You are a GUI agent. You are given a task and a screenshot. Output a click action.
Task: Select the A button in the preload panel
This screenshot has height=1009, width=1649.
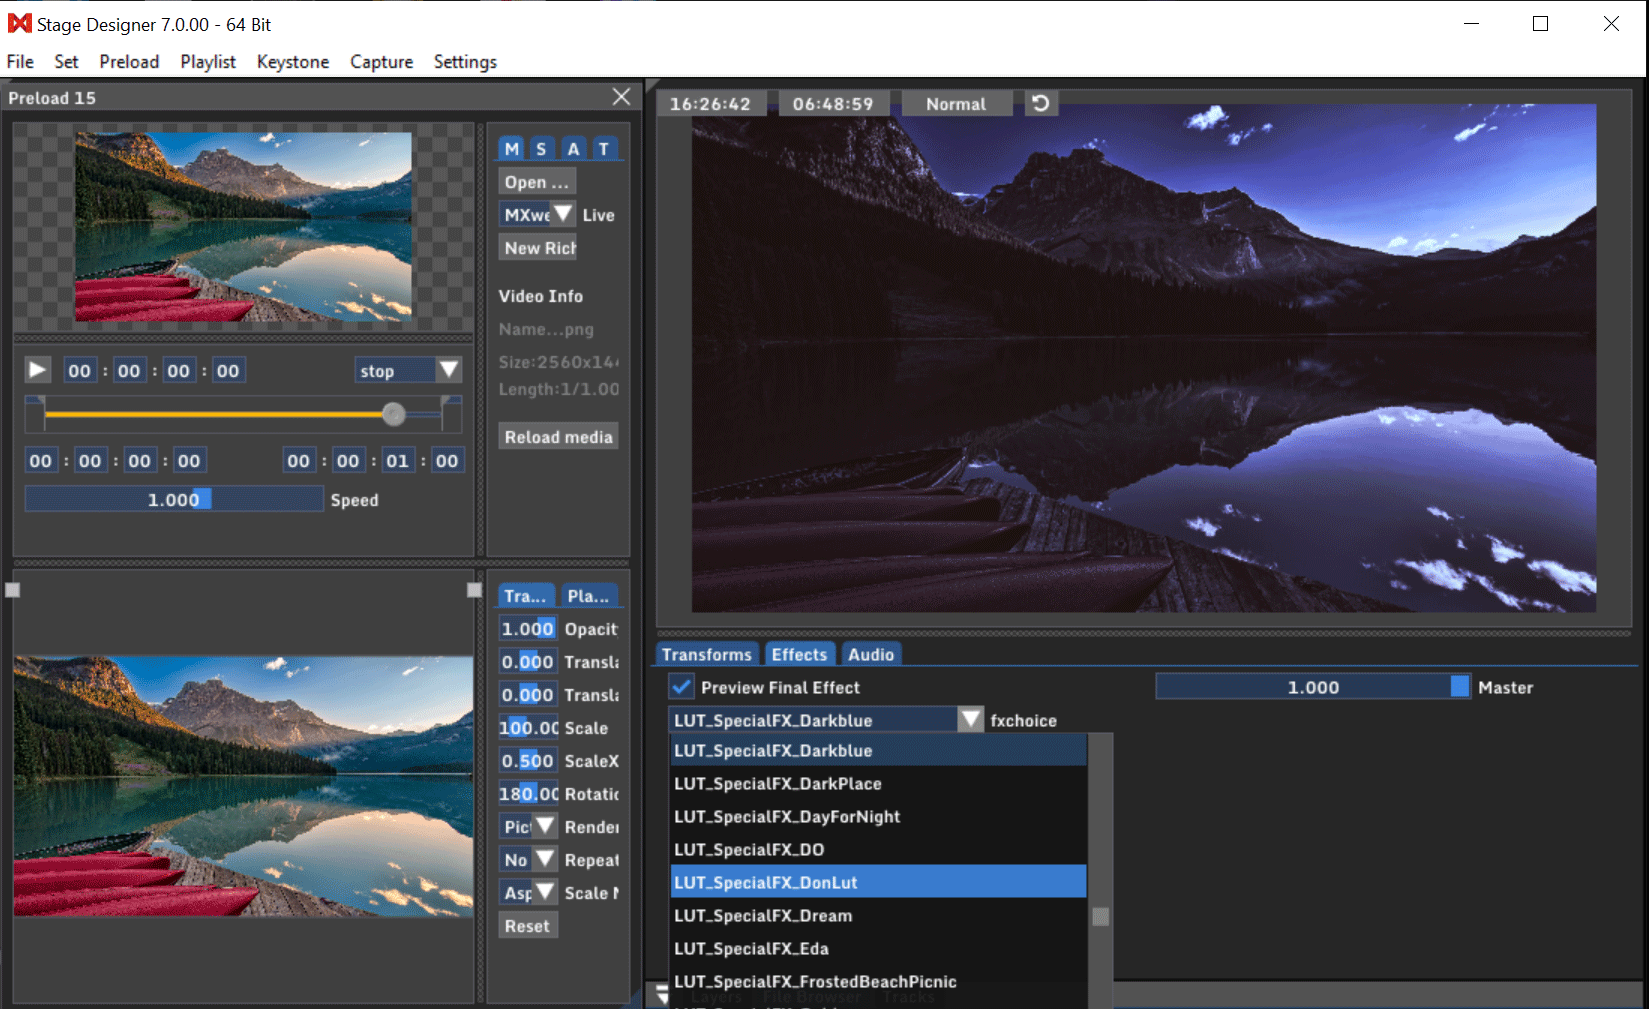click(572, 148)
